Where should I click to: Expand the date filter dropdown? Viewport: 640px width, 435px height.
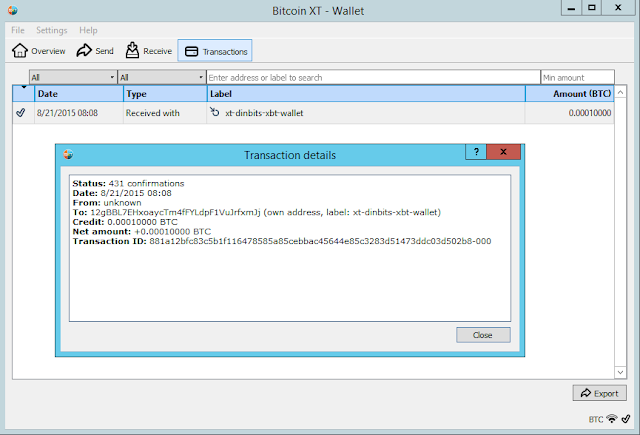(73, 77)
